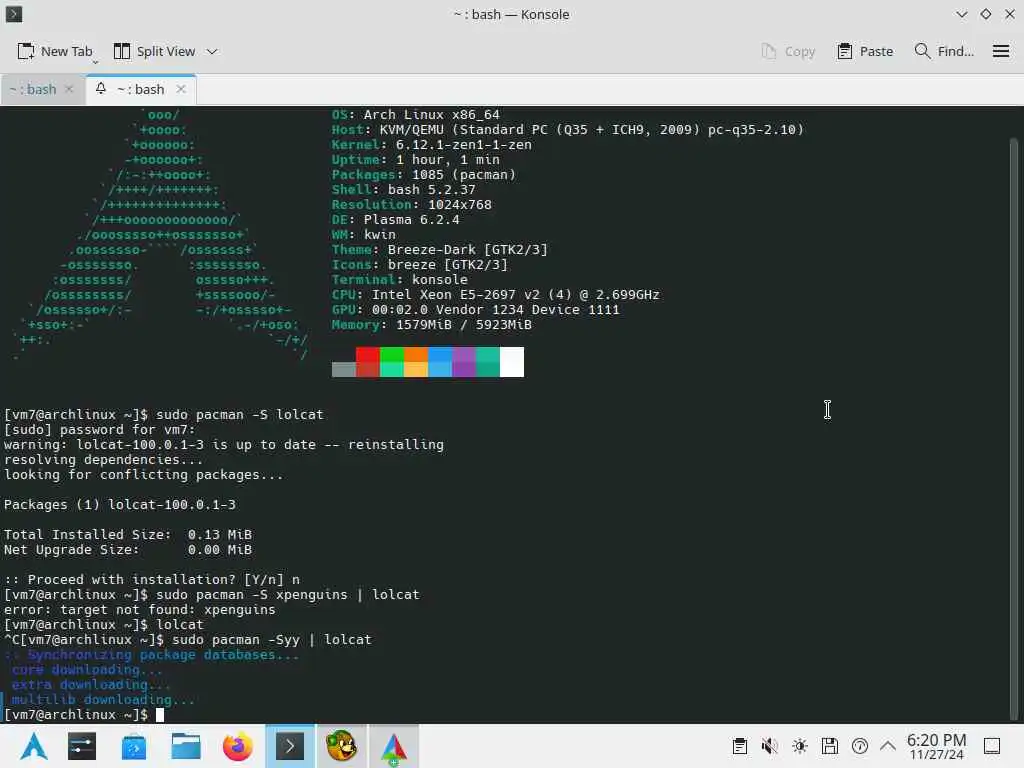Click 'DE: Plasma 6.2.4' line
Screen dimensions: 1024x768
click(x=396, y=219)
